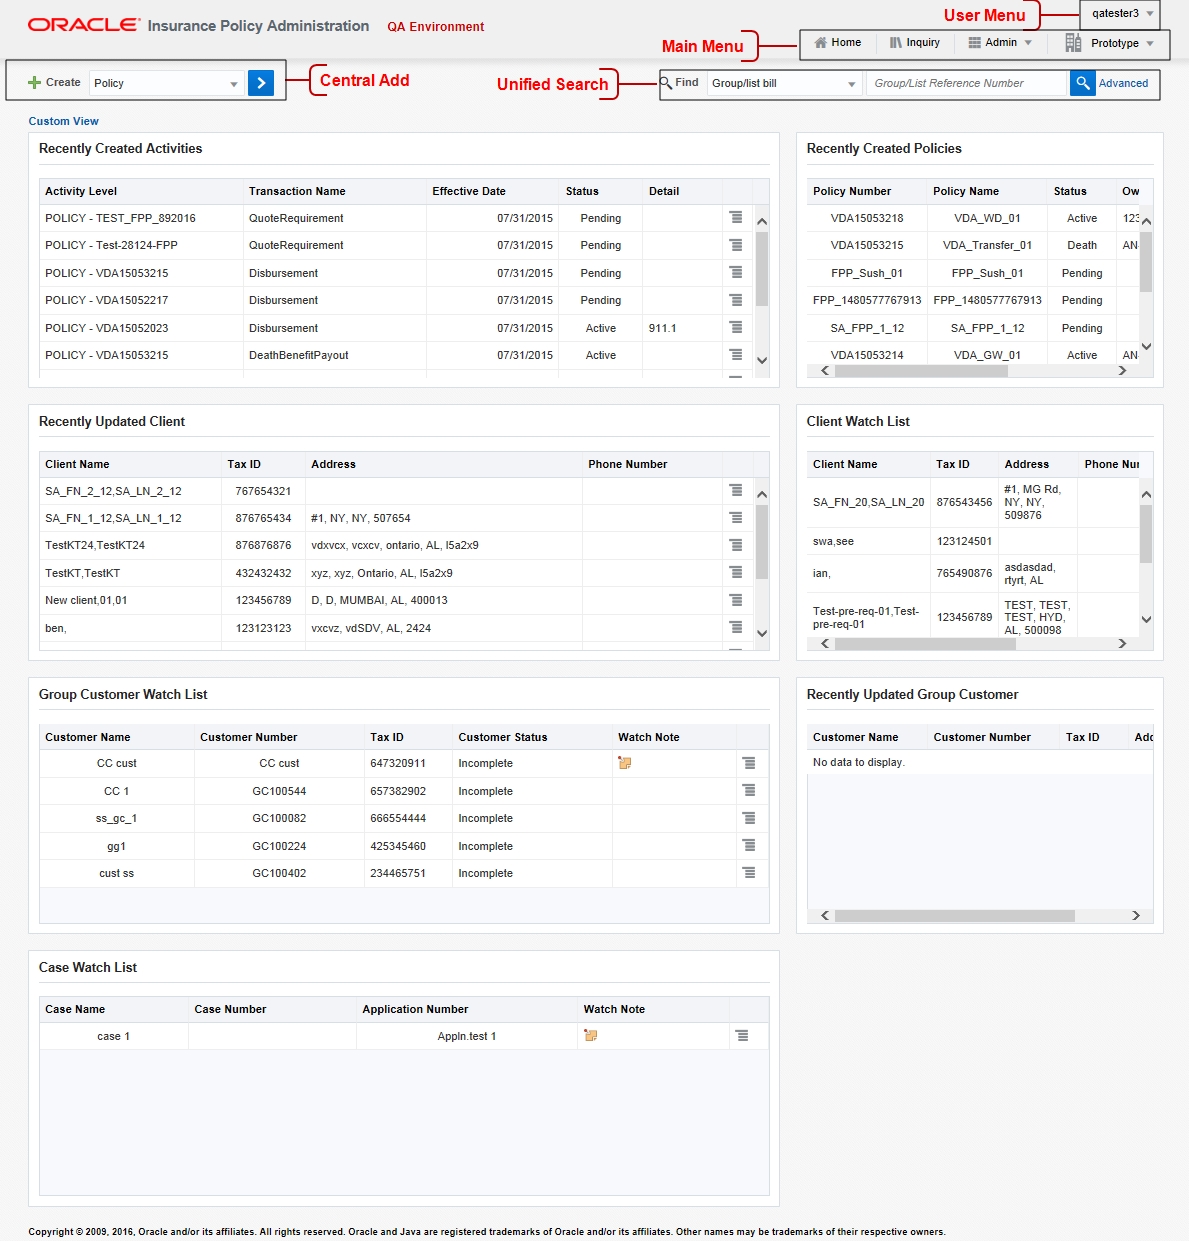This screenshot has width=1189, height=1241.
Task: Select policy number VDA15053218
Action: (x=867, y=218)
